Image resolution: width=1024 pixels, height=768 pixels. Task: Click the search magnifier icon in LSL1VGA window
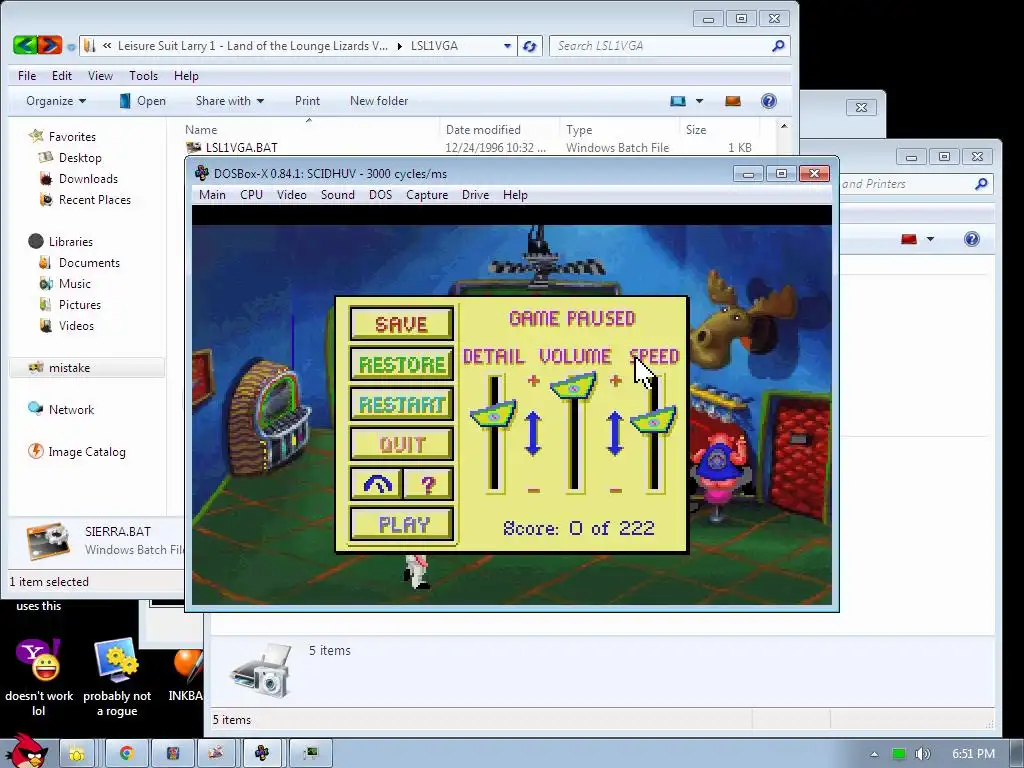pyautogui.click(x=778, y=46)
